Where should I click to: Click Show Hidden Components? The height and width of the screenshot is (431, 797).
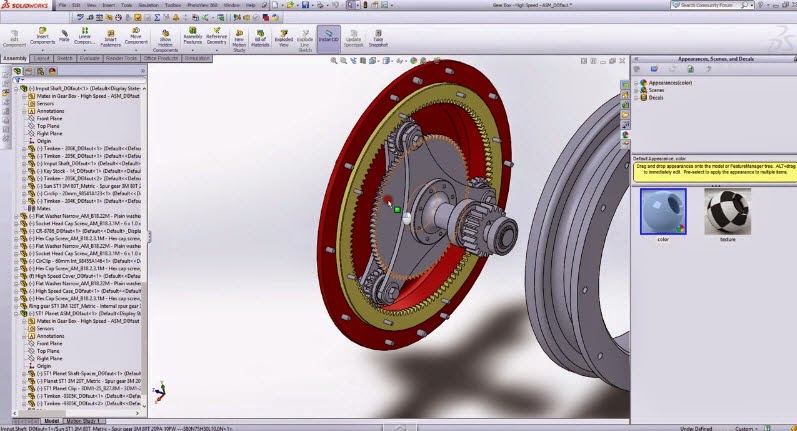click(x=165, y=42)
